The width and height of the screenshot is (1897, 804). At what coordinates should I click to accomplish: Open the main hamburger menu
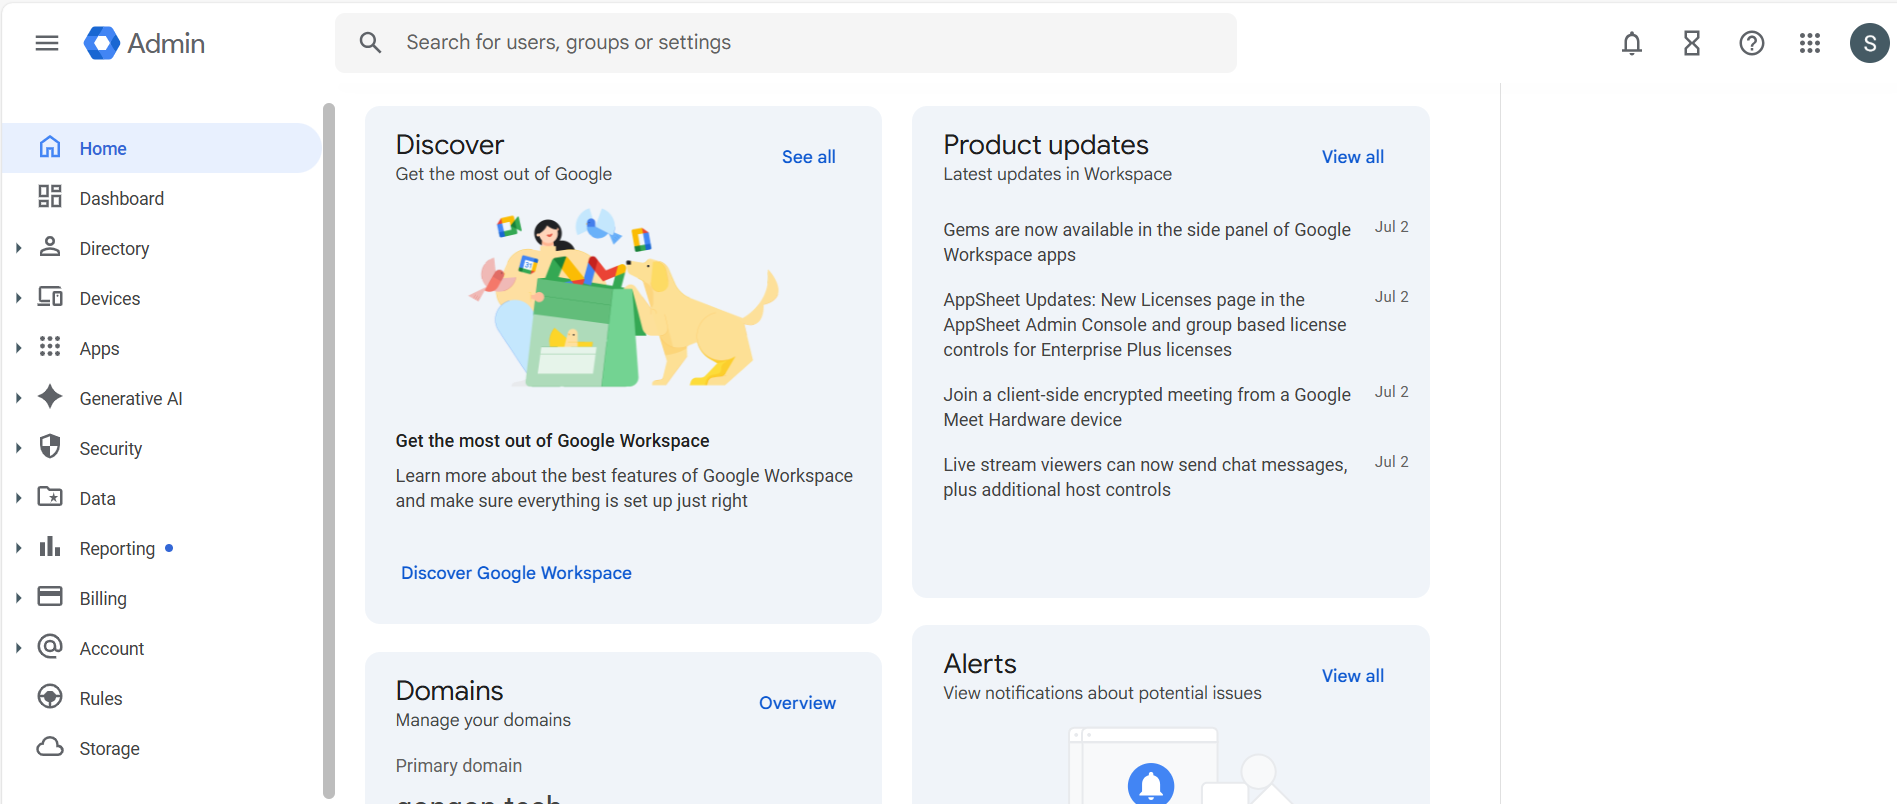click(x=47, y=43)
